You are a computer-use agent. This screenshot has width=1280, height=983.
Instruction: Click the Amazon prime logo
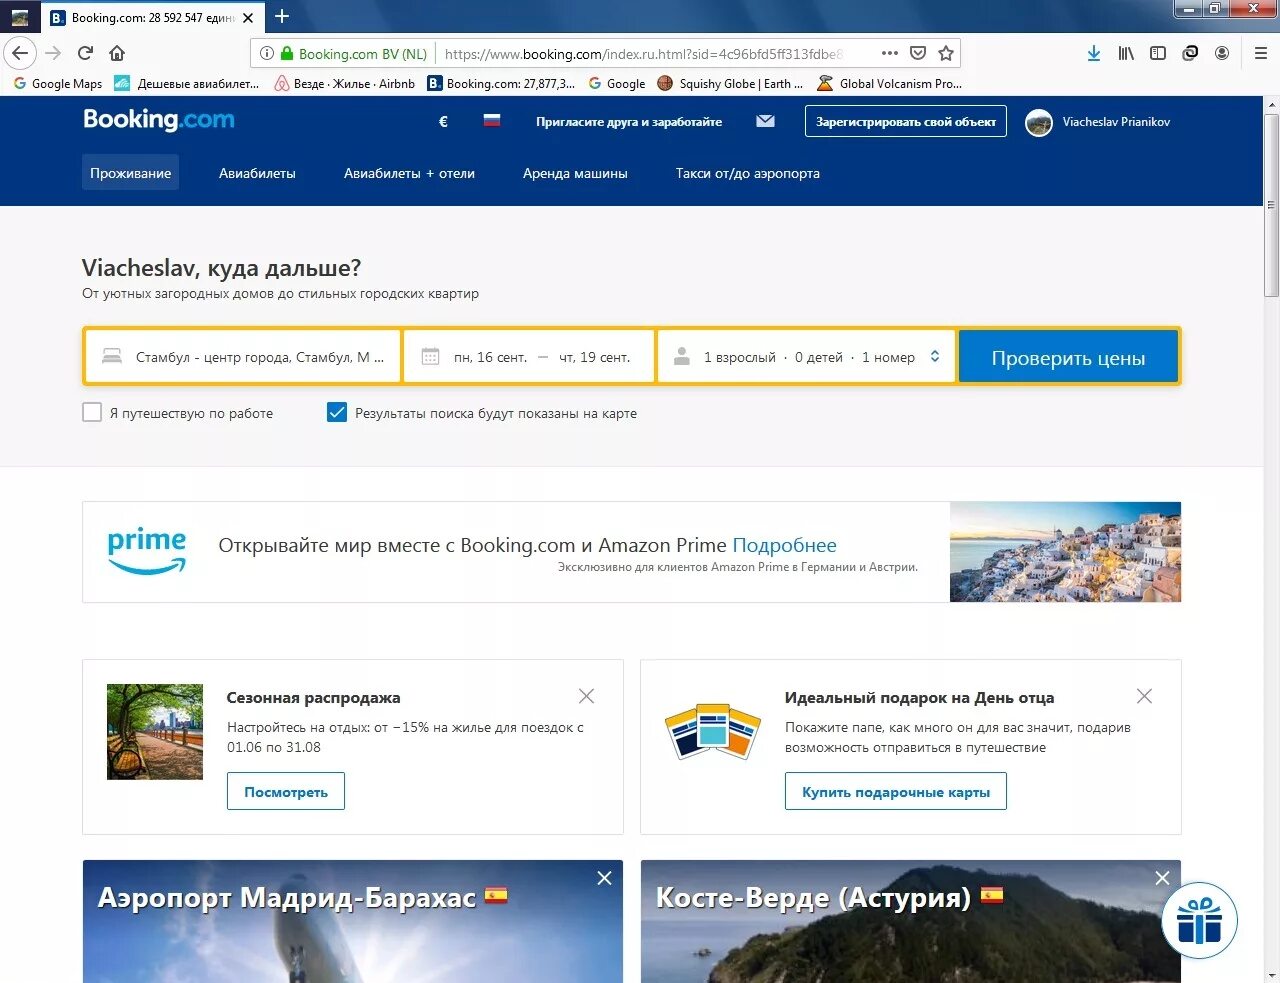(147, 551)
